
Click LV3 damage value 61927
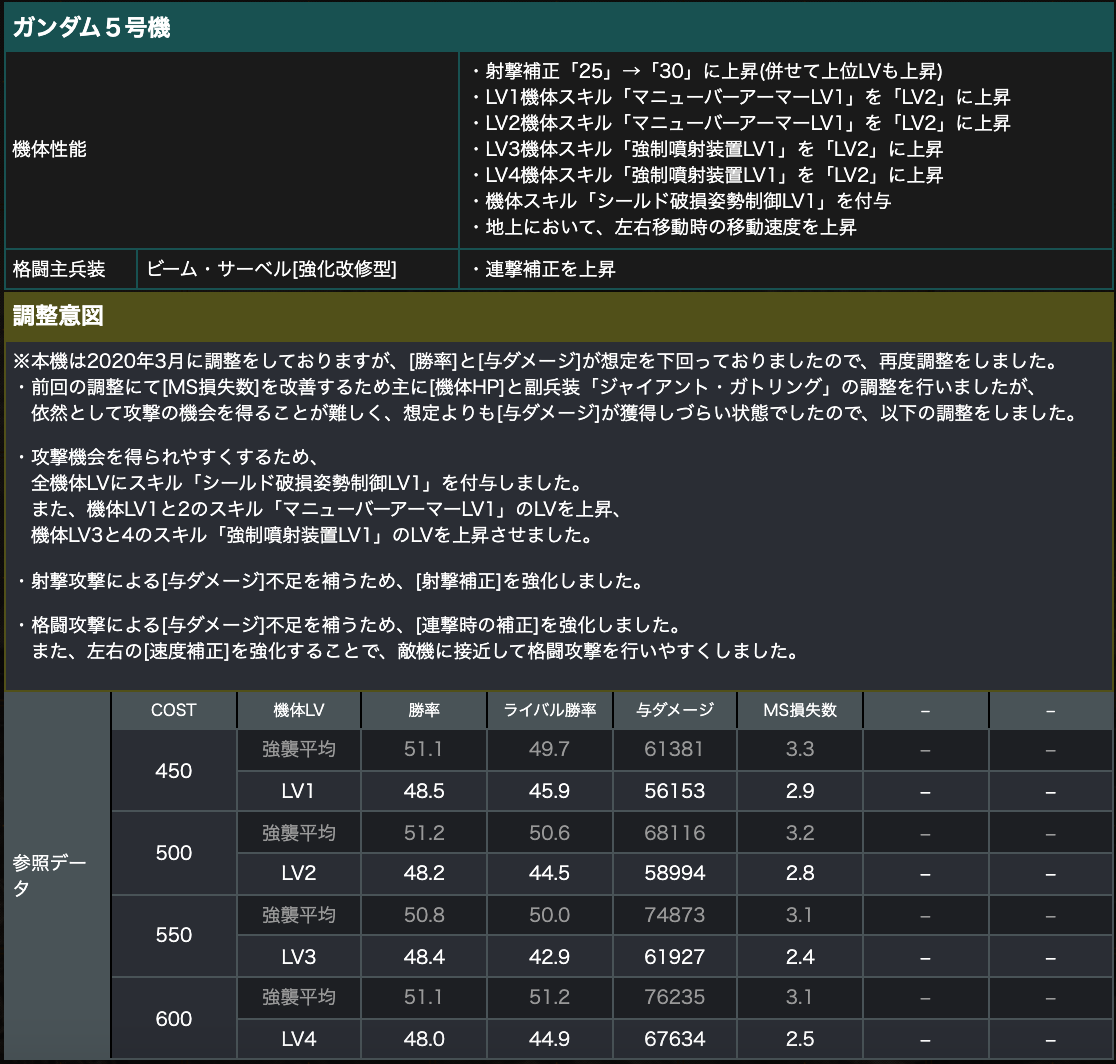point(675,957)
